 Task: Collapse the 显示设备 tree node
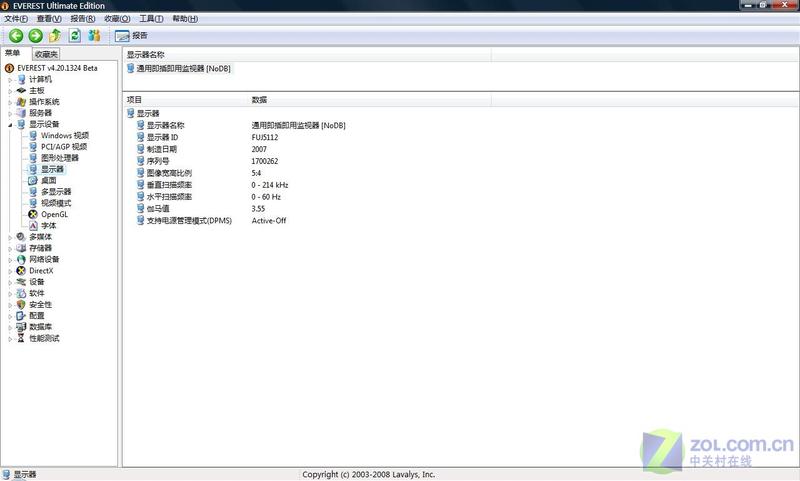10,124
